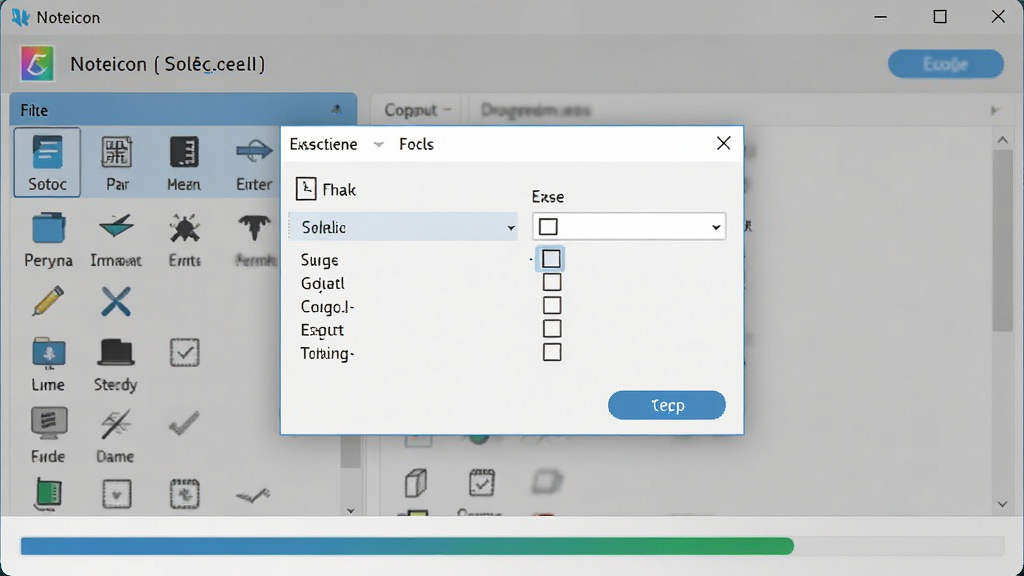This screenshot has height=576, width=1024.
Task: Select the yellow pencil tool
Action: tap(48, 301)
